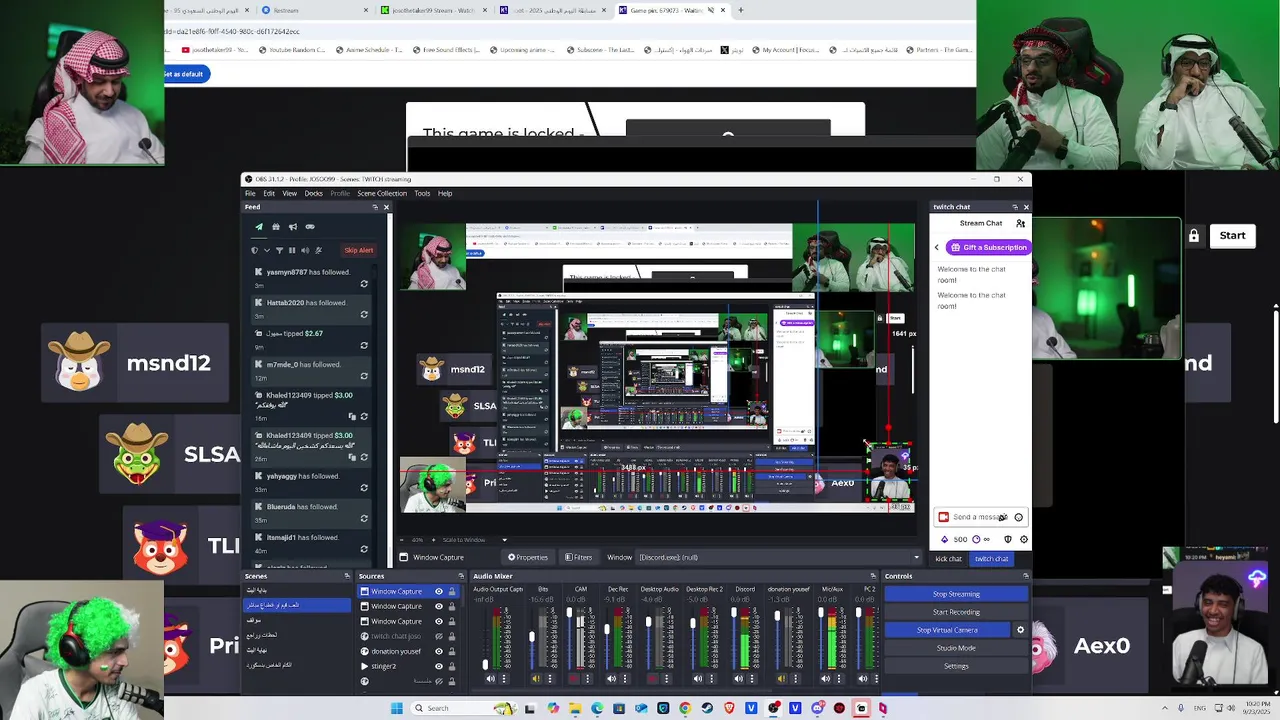Open the OBS Tools menu
The image size is (1280, 720).
[x=422, y=193]
